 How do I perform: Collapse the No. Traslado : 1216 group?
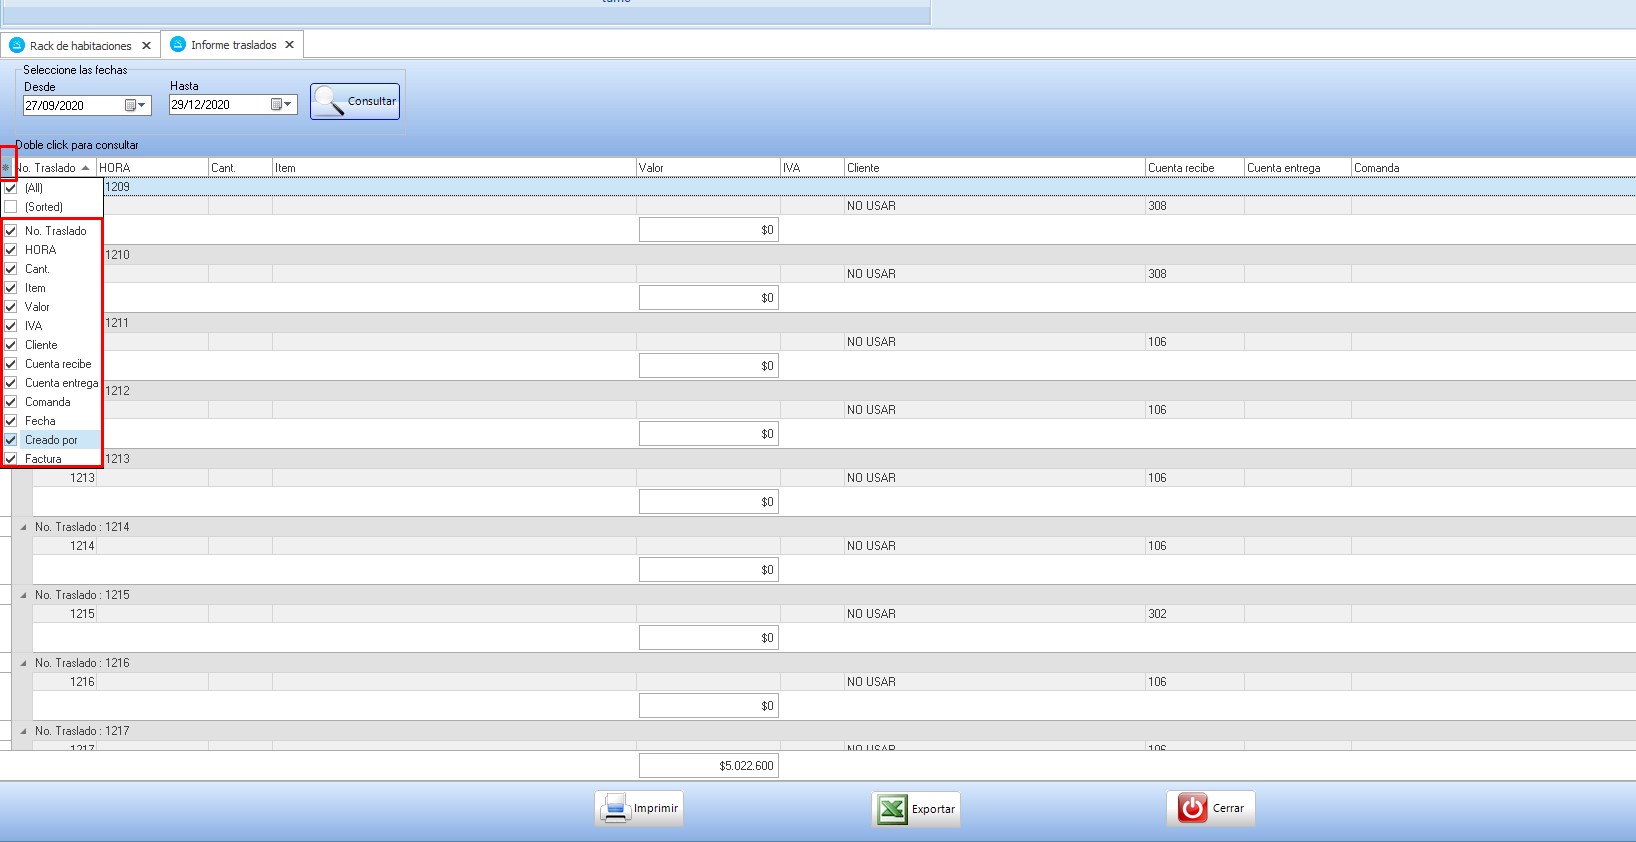24,663
